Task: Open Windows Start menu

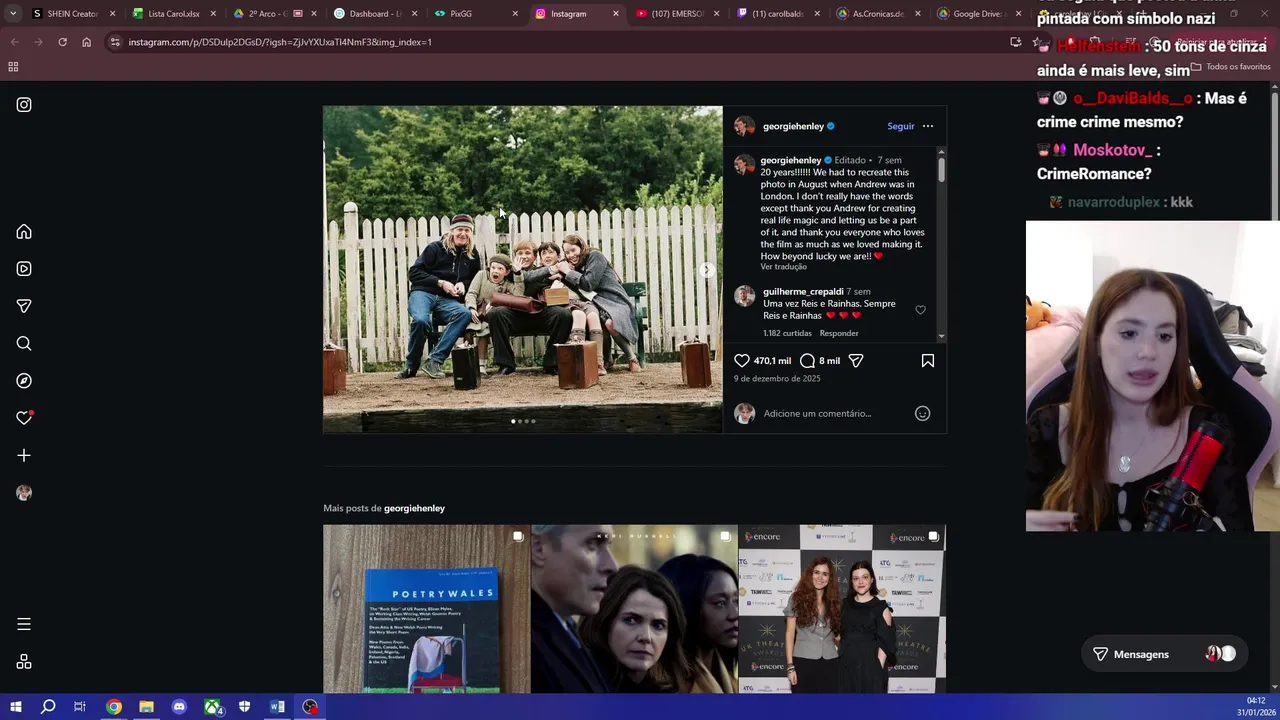Action: 15,707
